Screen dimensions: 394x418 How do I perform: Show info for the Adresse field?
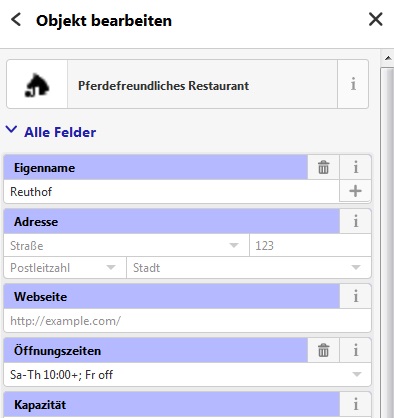pos(355,221)
